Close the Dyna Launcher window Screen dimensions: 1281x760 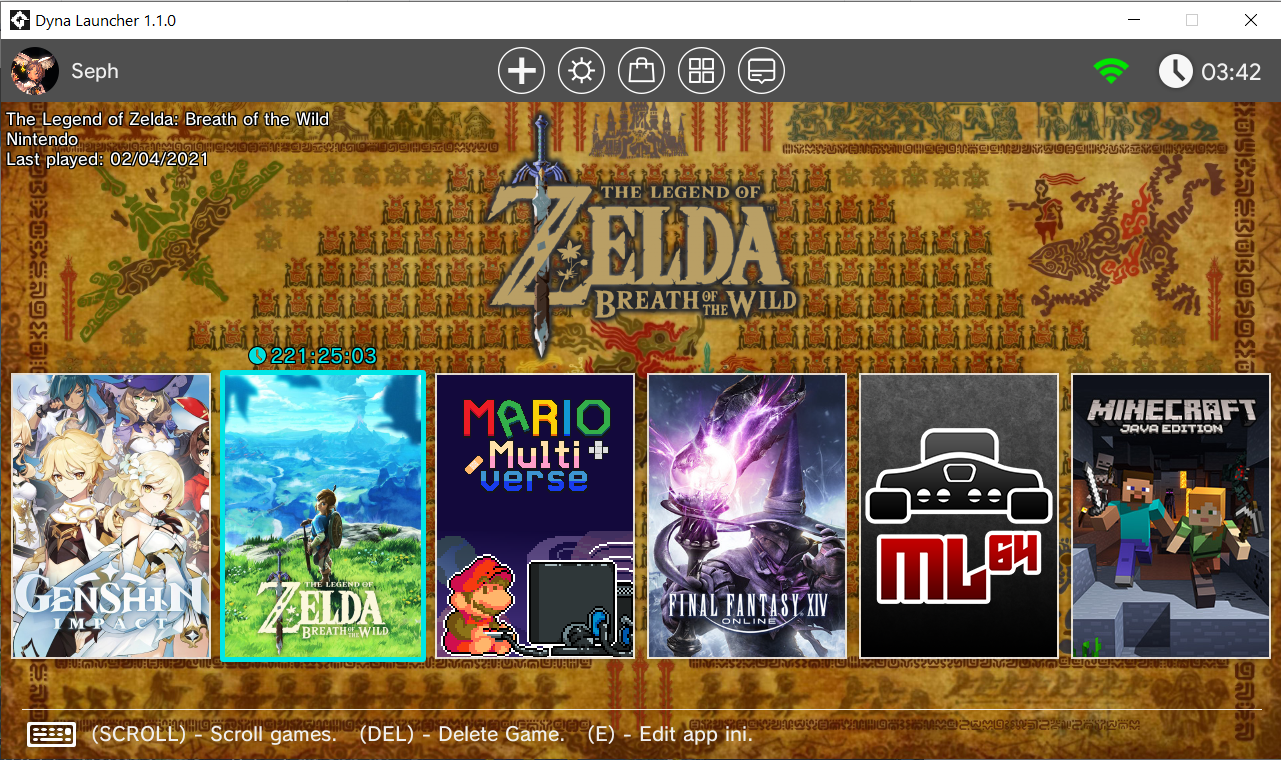1250,20
